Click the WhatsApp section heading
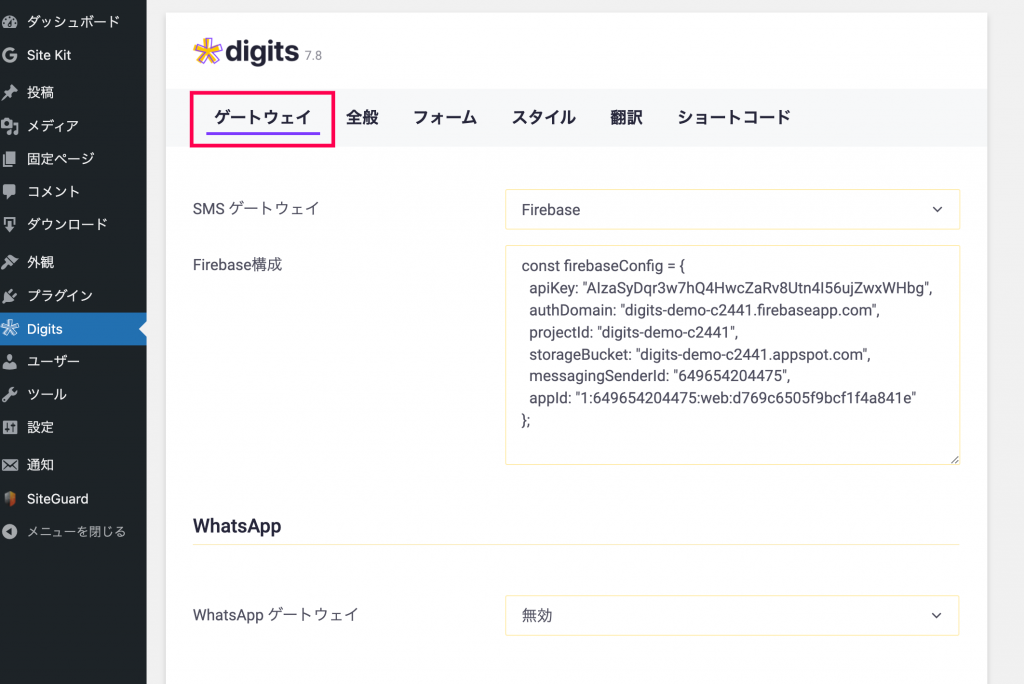1024x684 pixels. coord(237,527)
